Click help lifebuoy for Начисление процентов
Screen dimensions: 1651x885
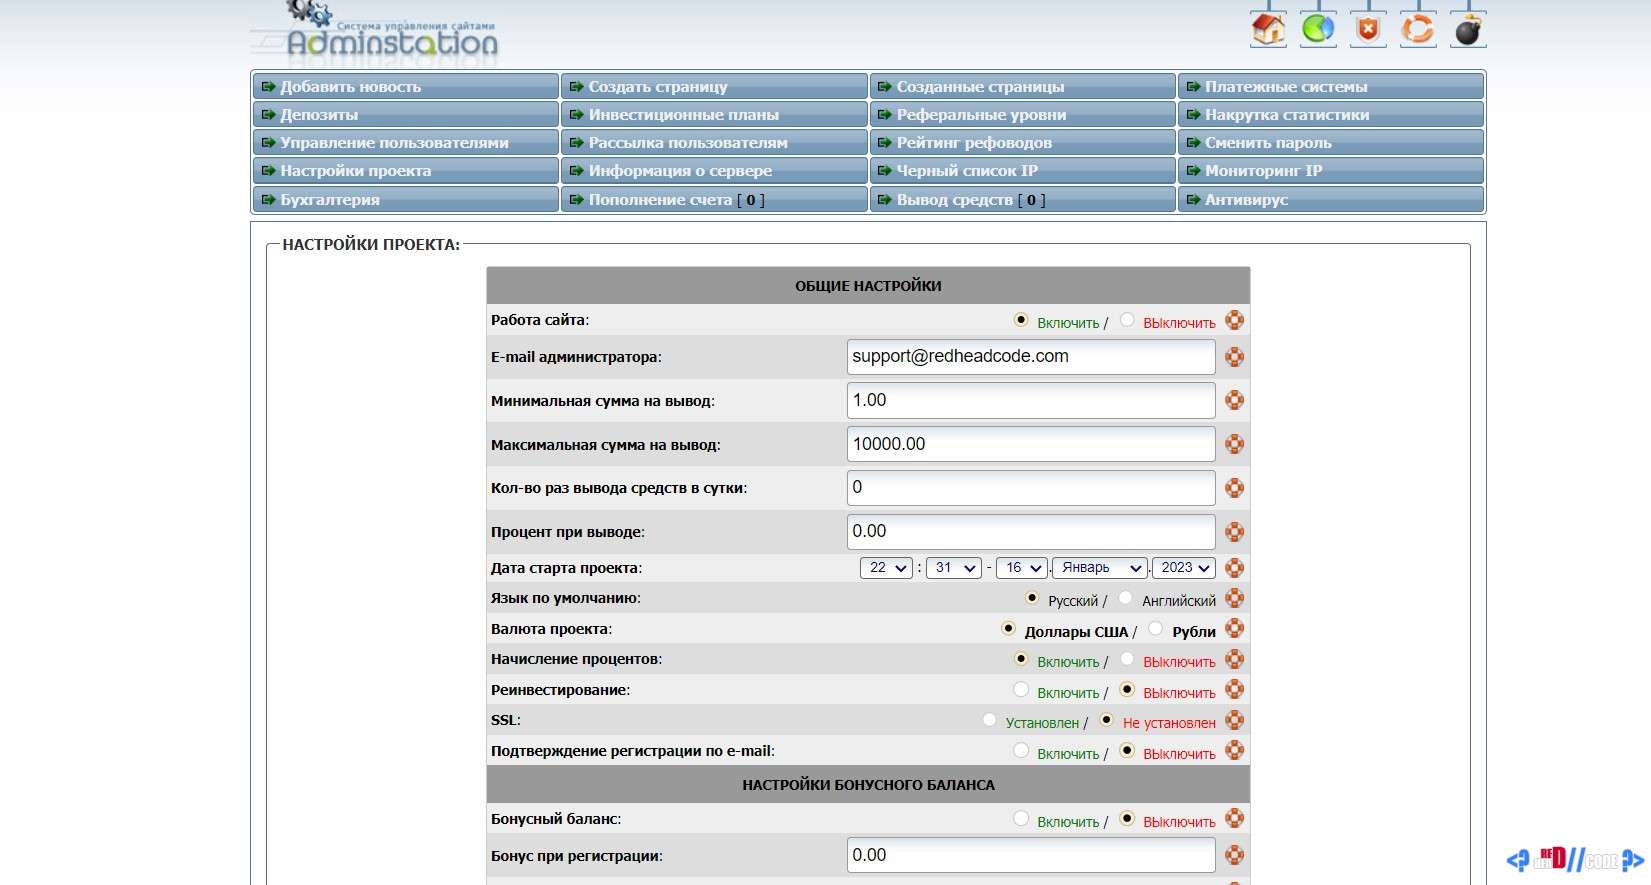click(1235, 659)
